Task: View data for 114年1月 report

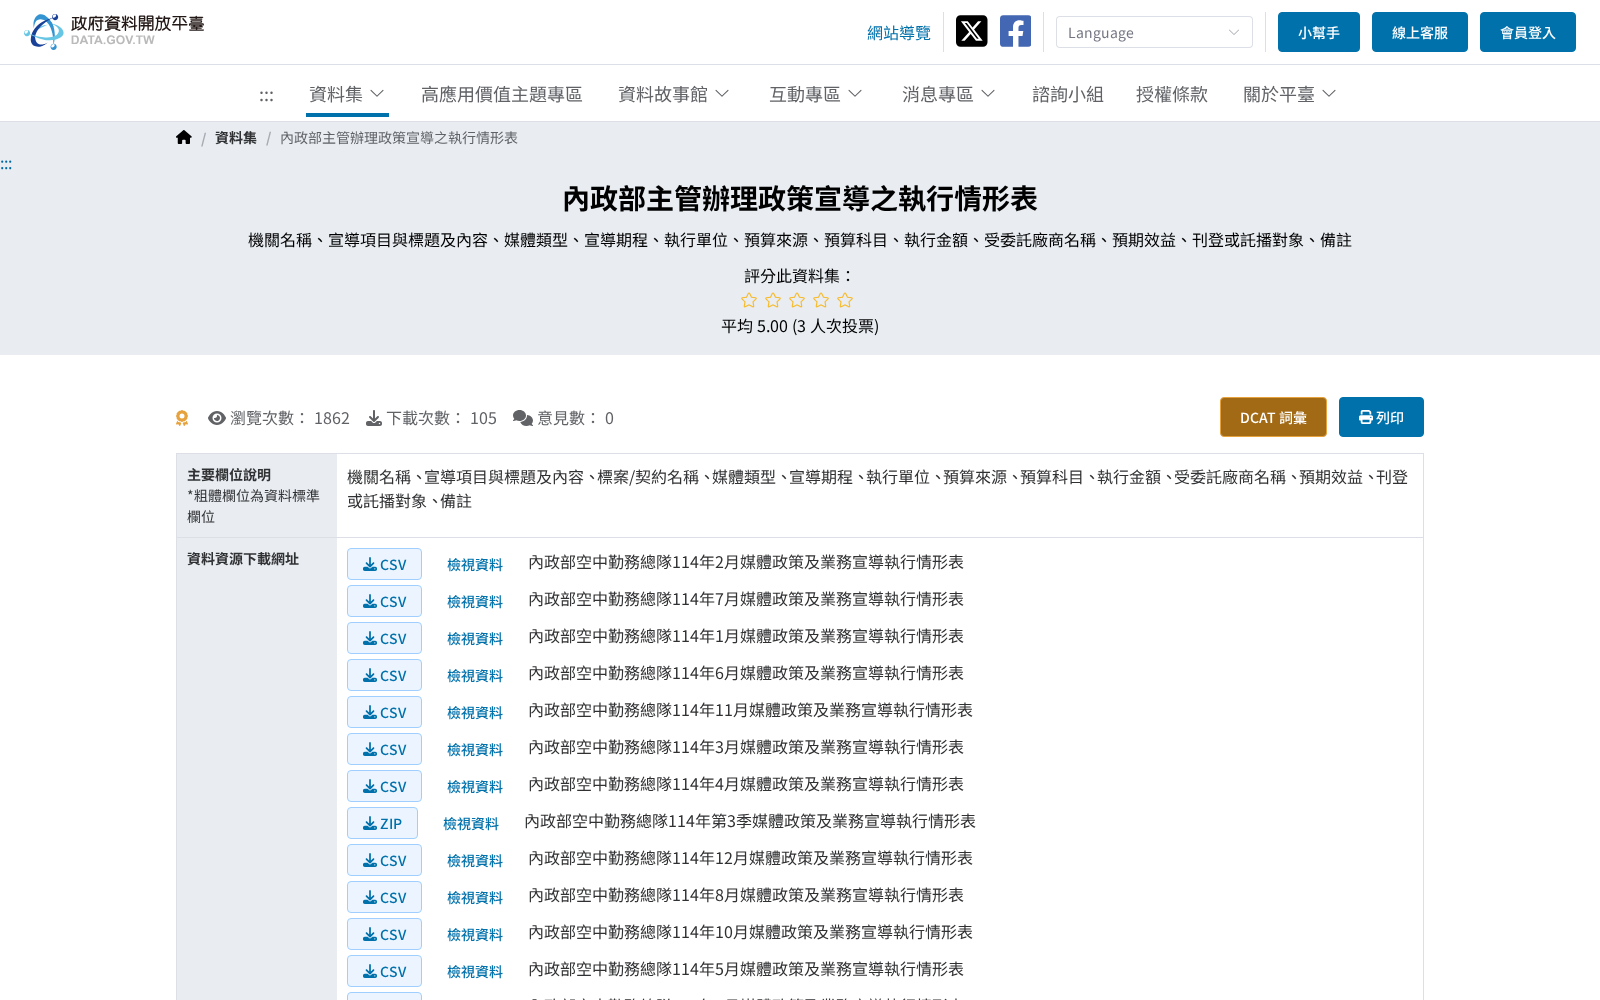Action: pos(475,639)
